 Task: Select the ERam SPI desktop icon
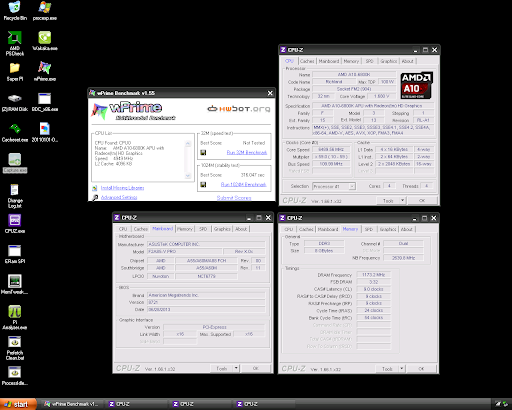tap(15, 254)
